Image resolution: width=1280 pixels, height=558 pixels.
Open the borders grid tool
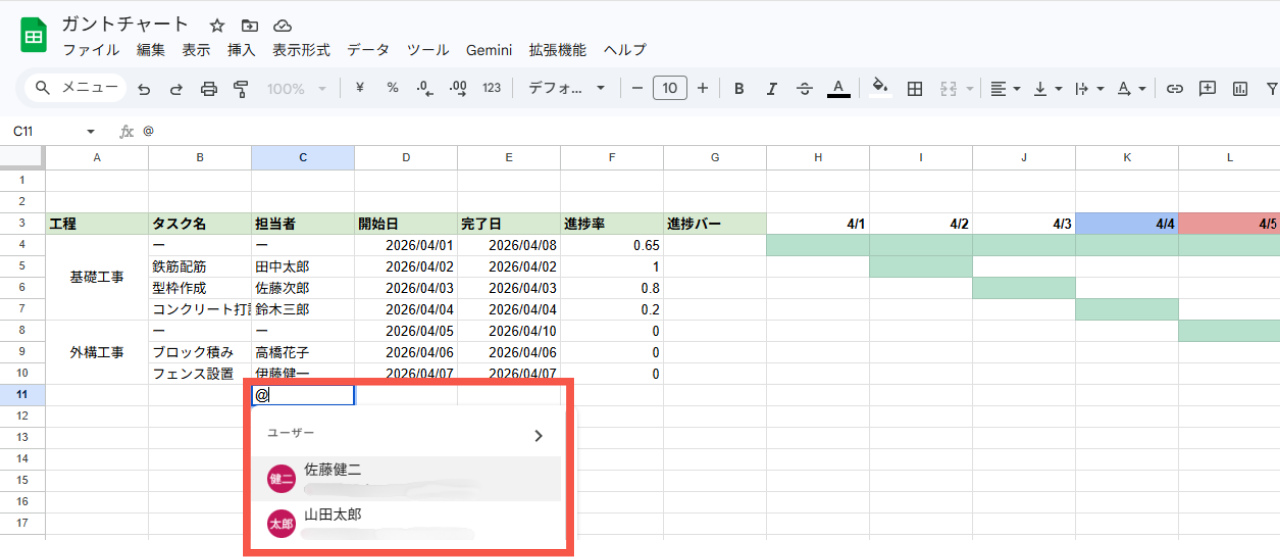914,89
